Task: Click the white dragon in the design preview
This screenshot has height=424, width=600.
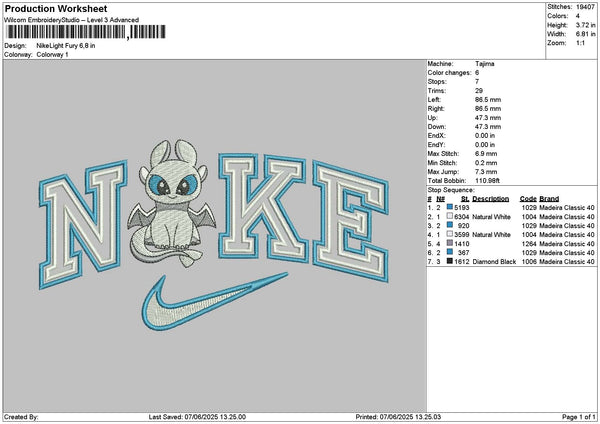Action: click(x=170, y=205)
